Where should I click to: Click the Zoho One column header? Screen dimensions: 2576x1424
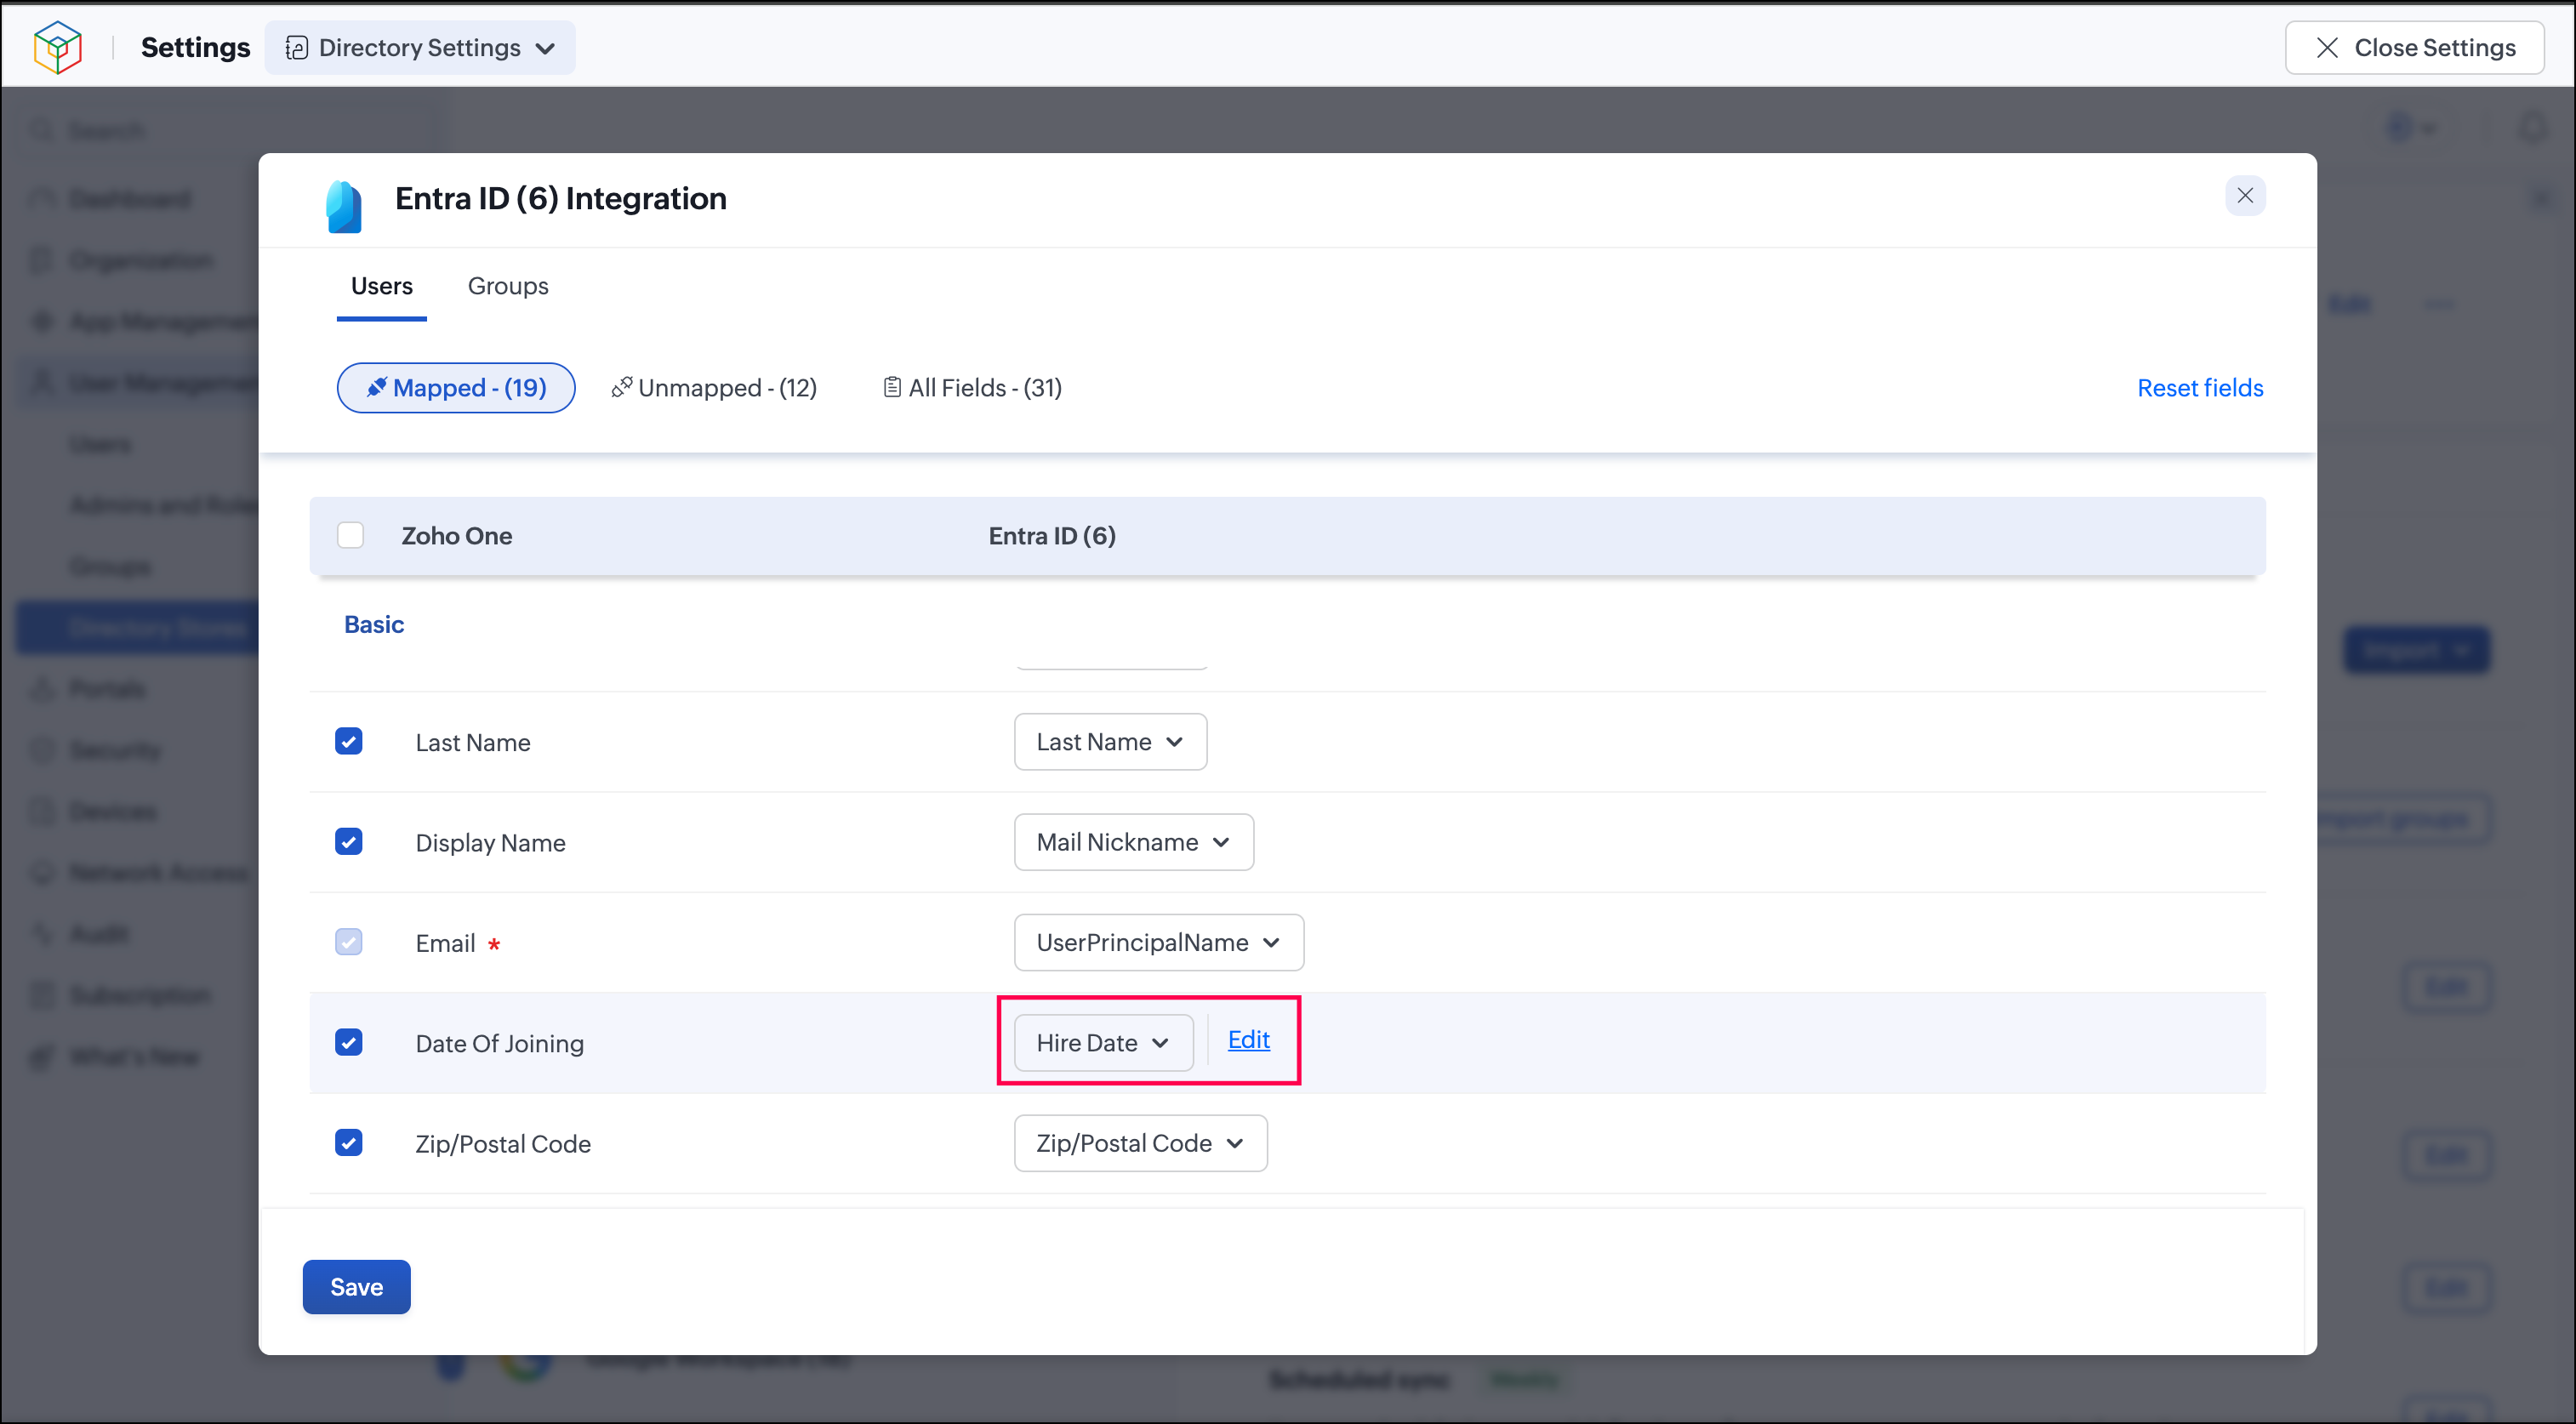[x=457, y=536]
